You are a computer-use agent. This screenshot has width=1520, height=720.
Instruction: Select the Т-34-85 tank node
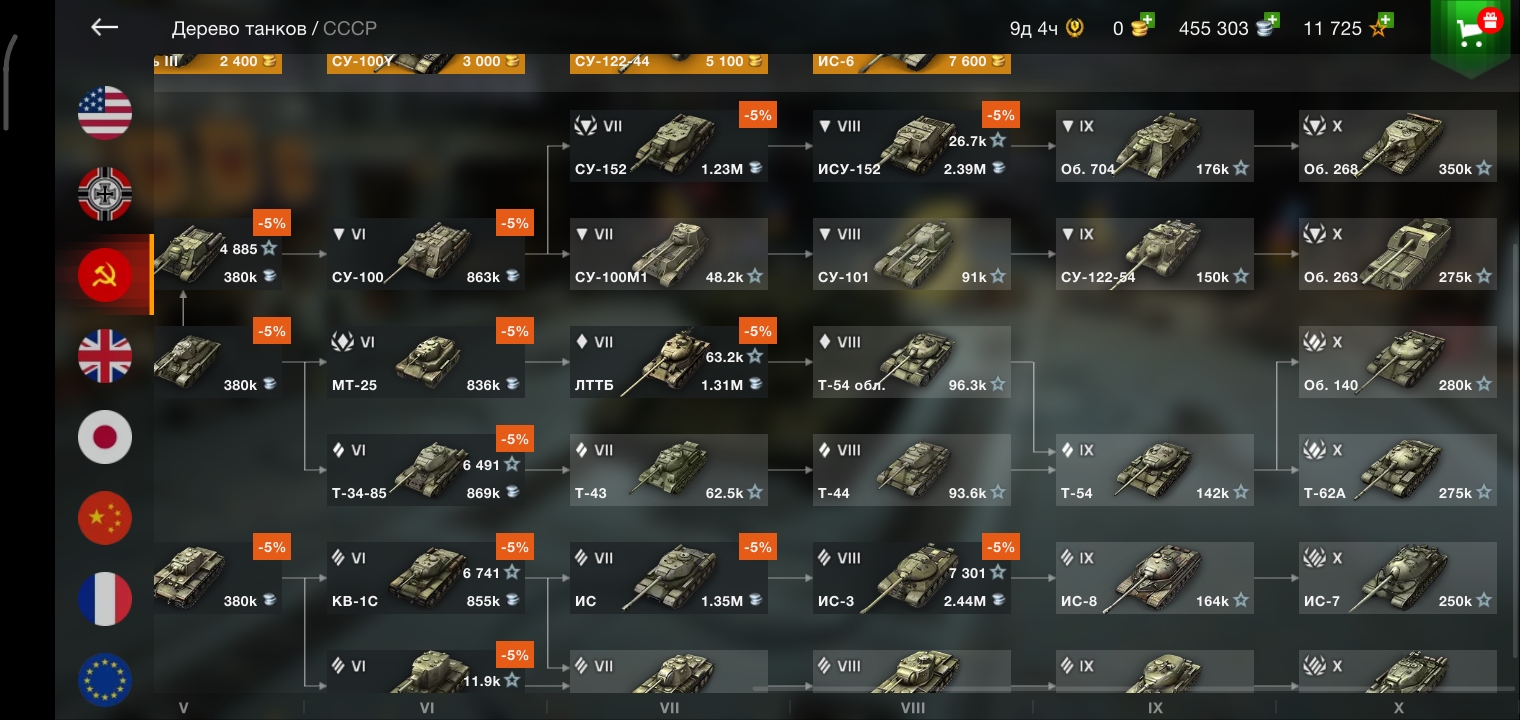click(427, 470)
